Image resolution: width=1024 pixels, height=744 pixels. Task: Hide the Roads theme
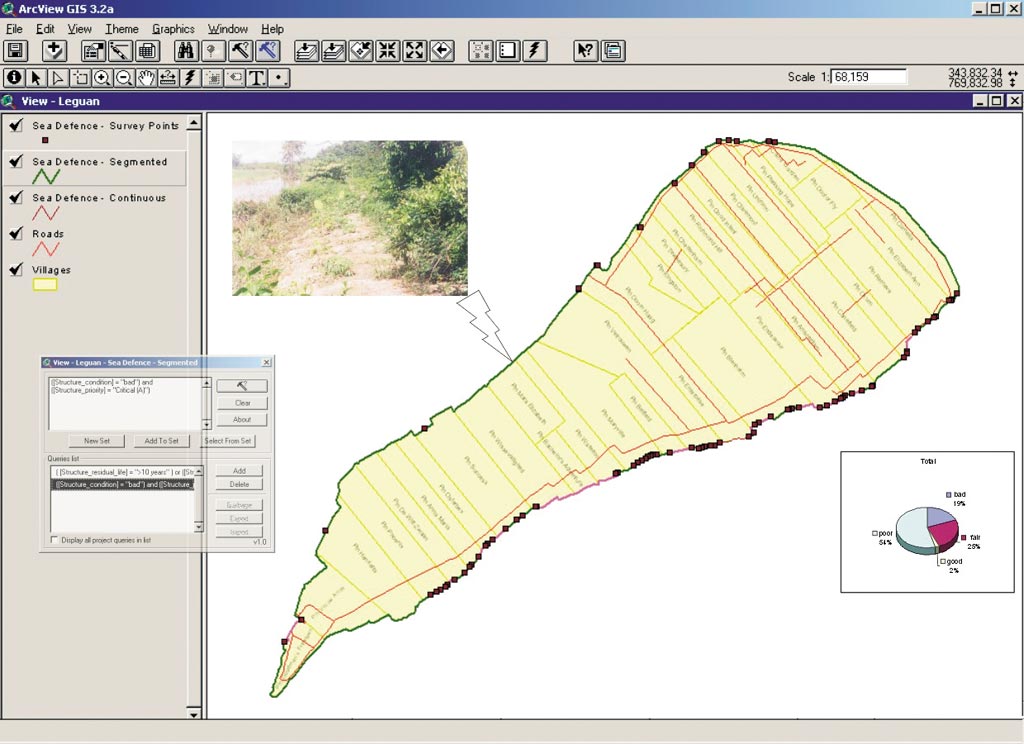coord(16,233)
